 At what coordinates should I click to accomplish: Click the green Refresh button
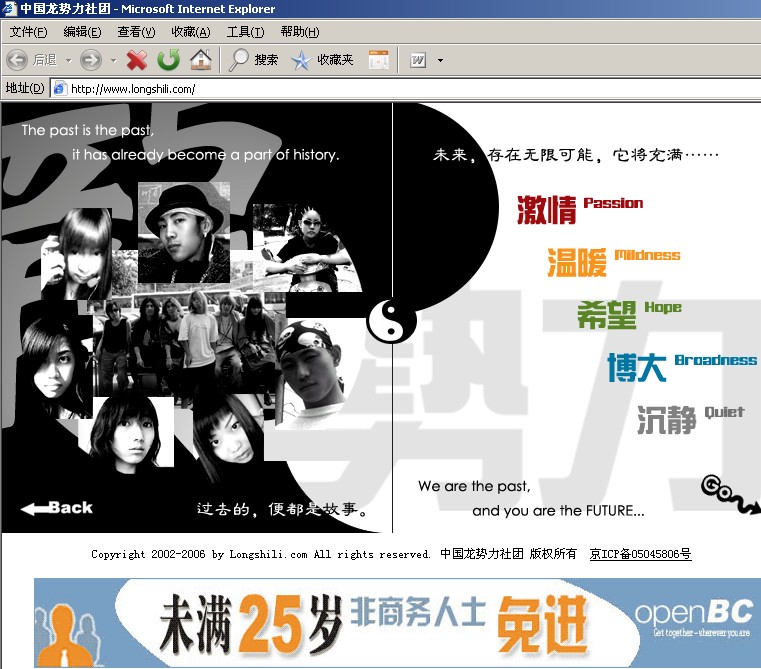point(168,60)
